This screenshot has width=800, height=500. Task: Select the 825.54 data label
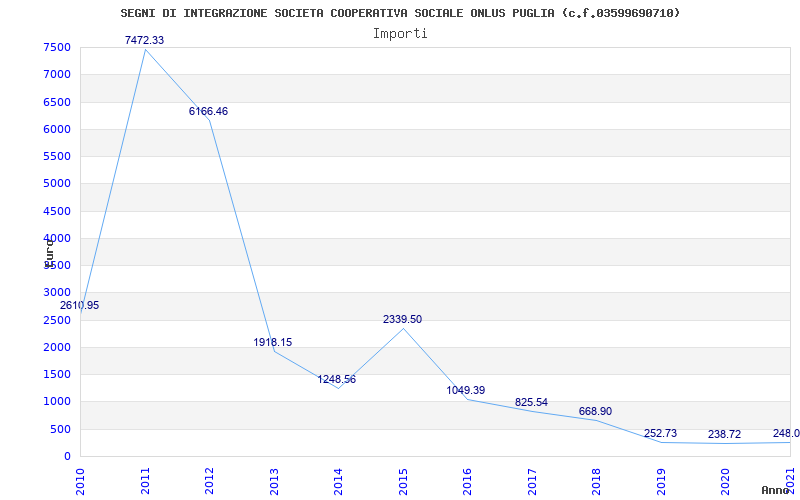(x=531, y=403)
